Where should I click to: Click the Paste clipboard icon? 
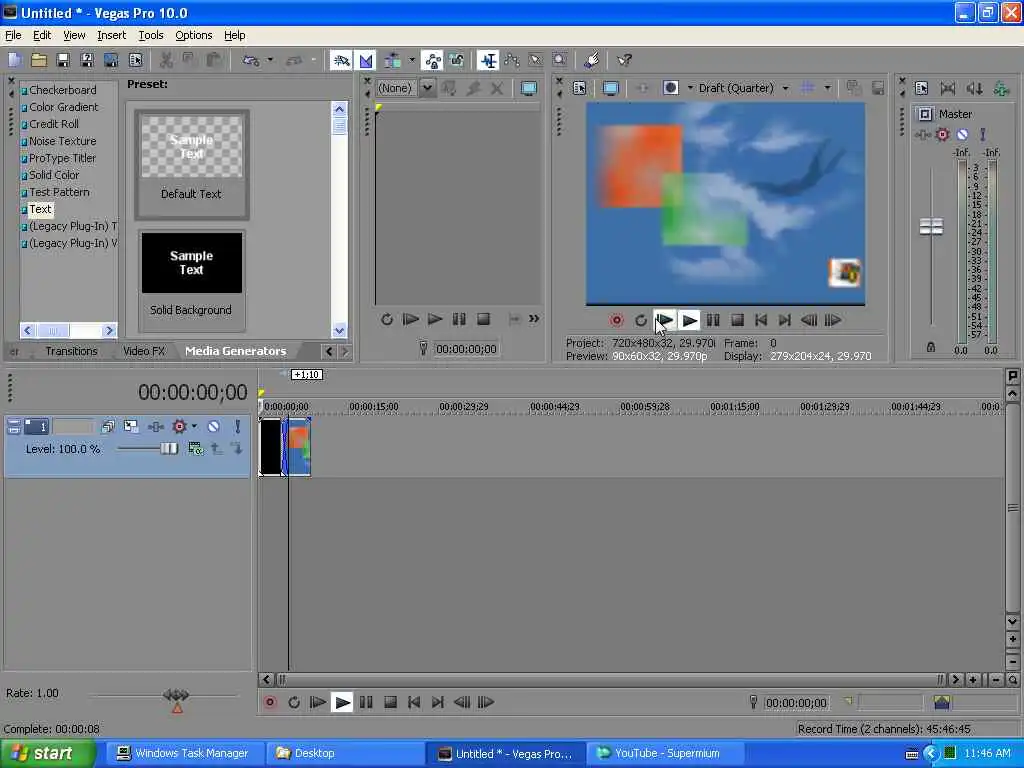(213, 61)
